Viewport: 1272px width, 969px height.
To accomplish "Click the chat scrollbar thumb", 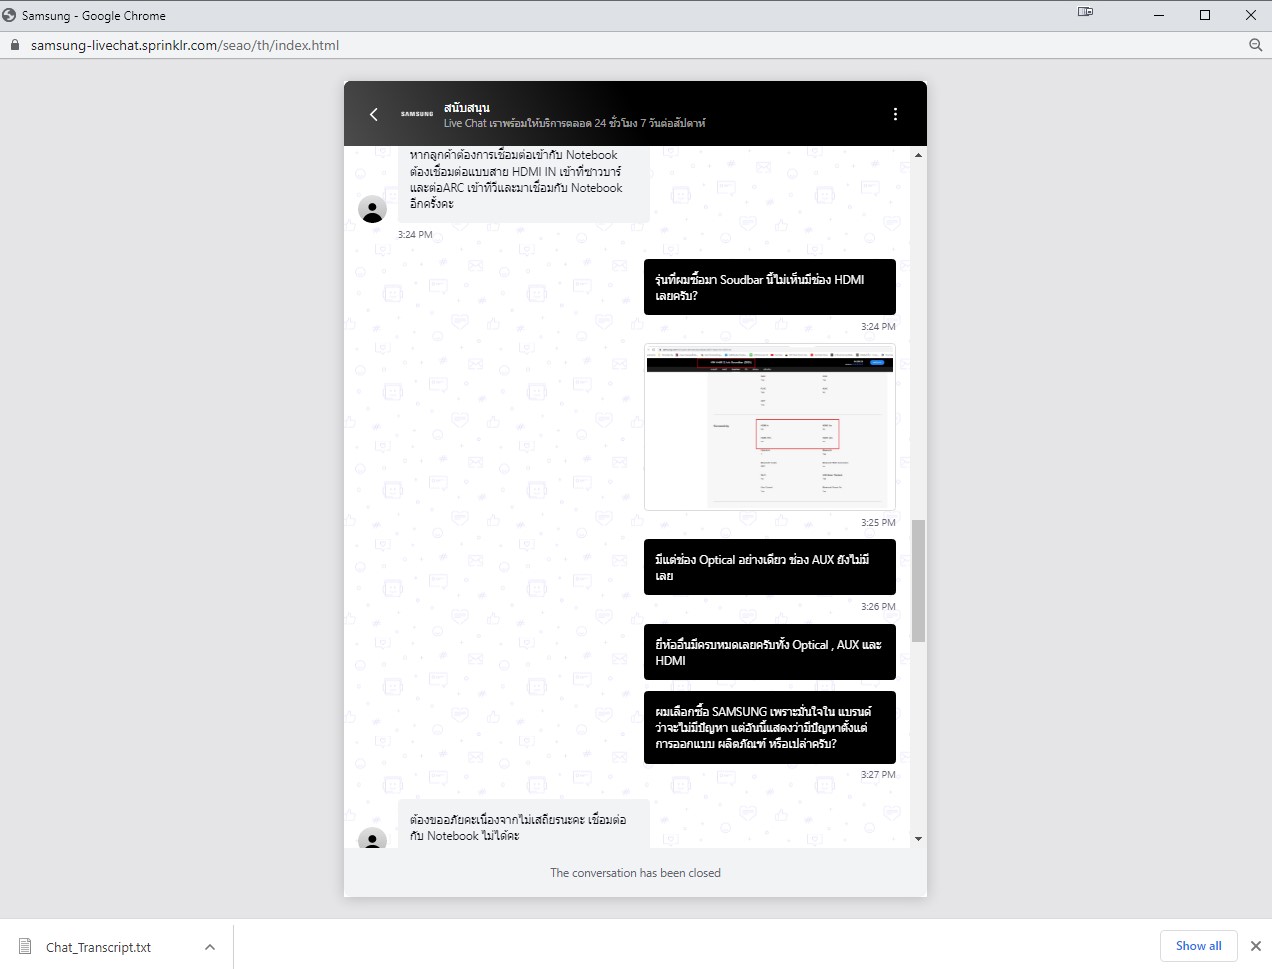I will 918,581.
